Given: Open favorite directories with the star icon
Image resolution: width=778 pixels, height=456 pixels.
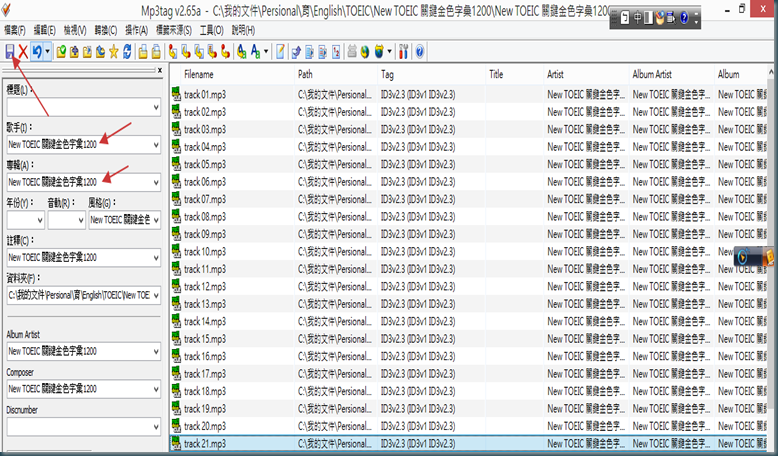Looking at the screenshot, I should click(114, 51).
